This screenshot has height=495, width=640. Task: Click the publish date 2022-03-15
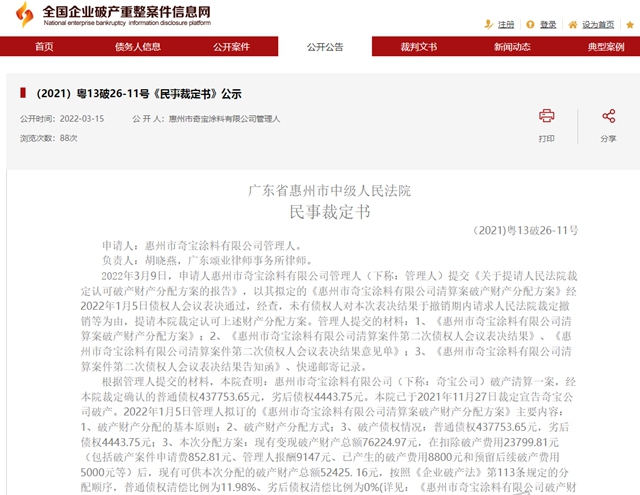click(82, 119)
